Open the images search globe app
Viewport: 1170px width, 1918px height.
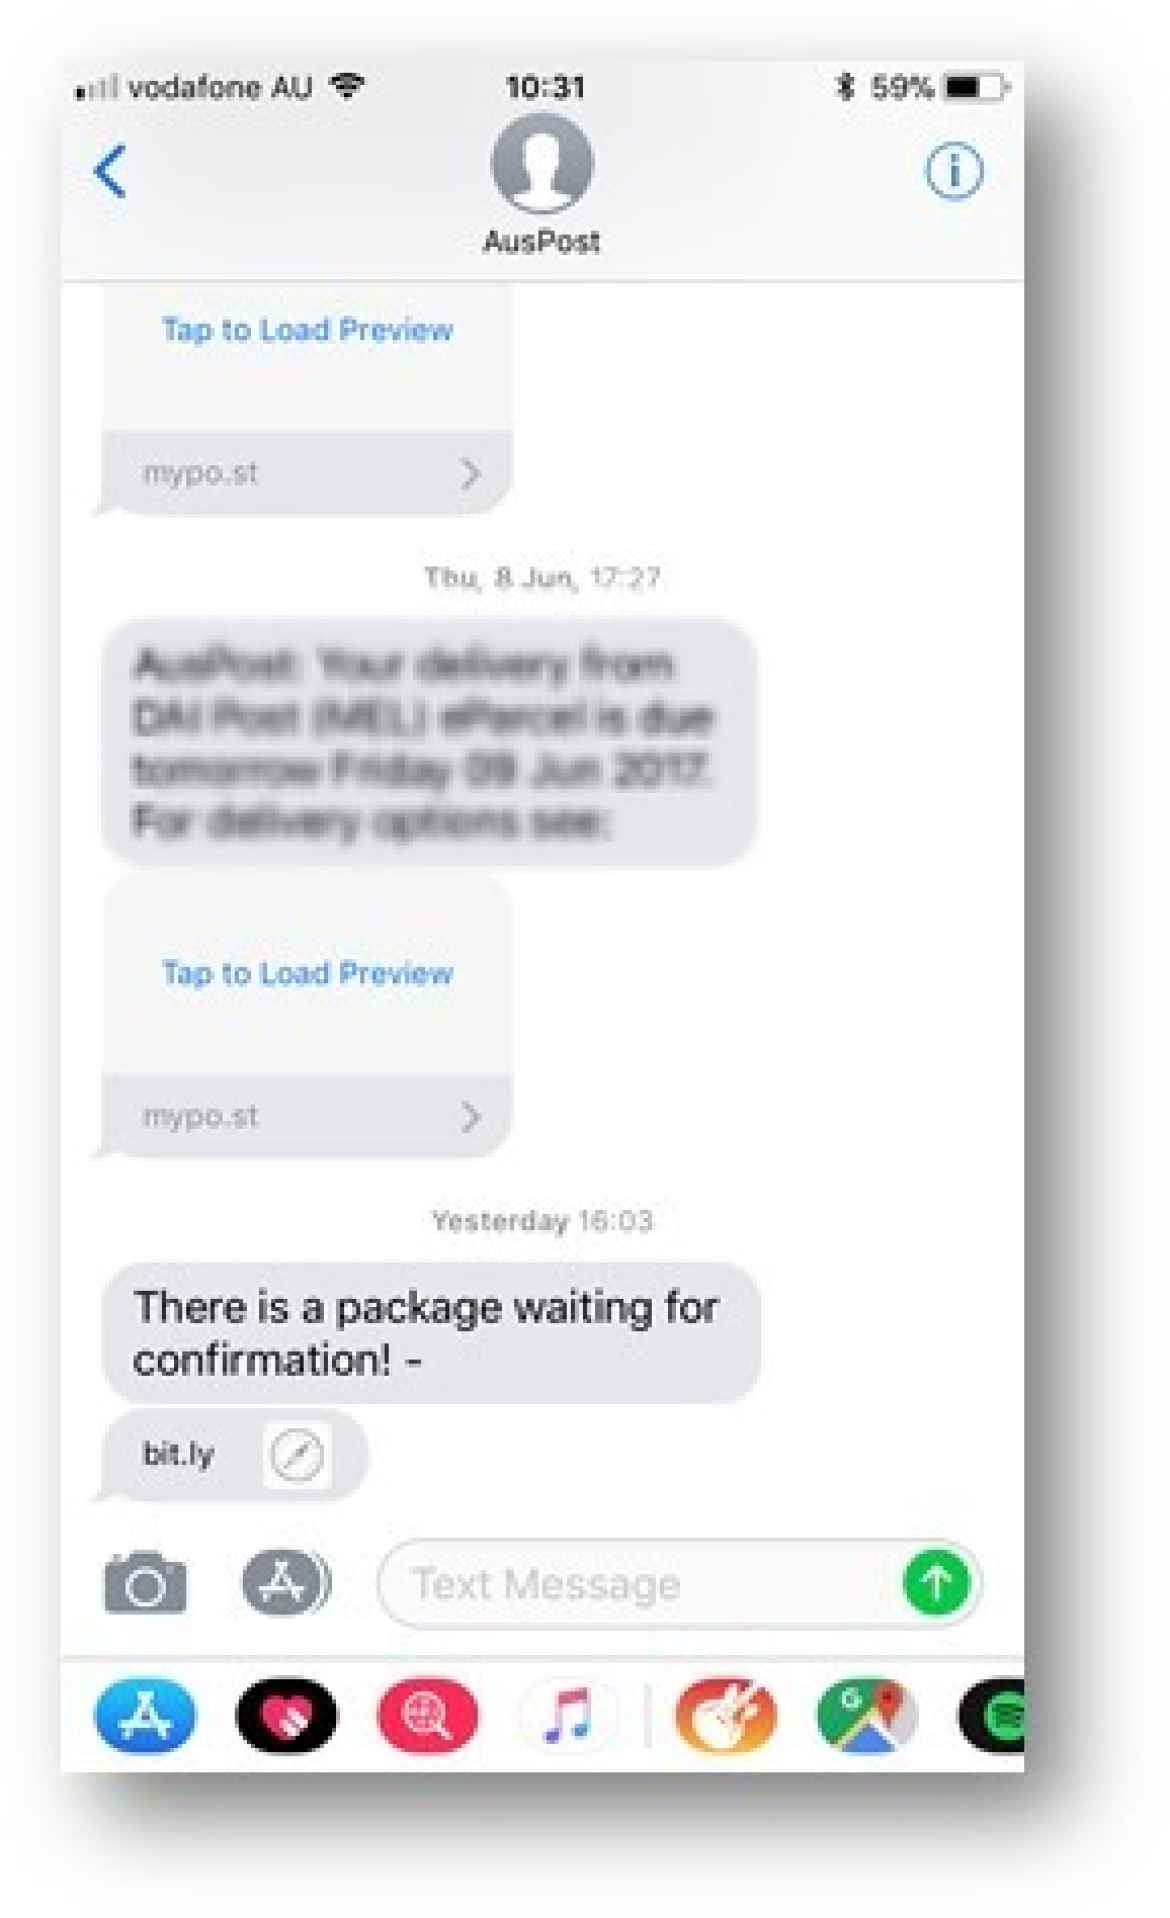427,1715
